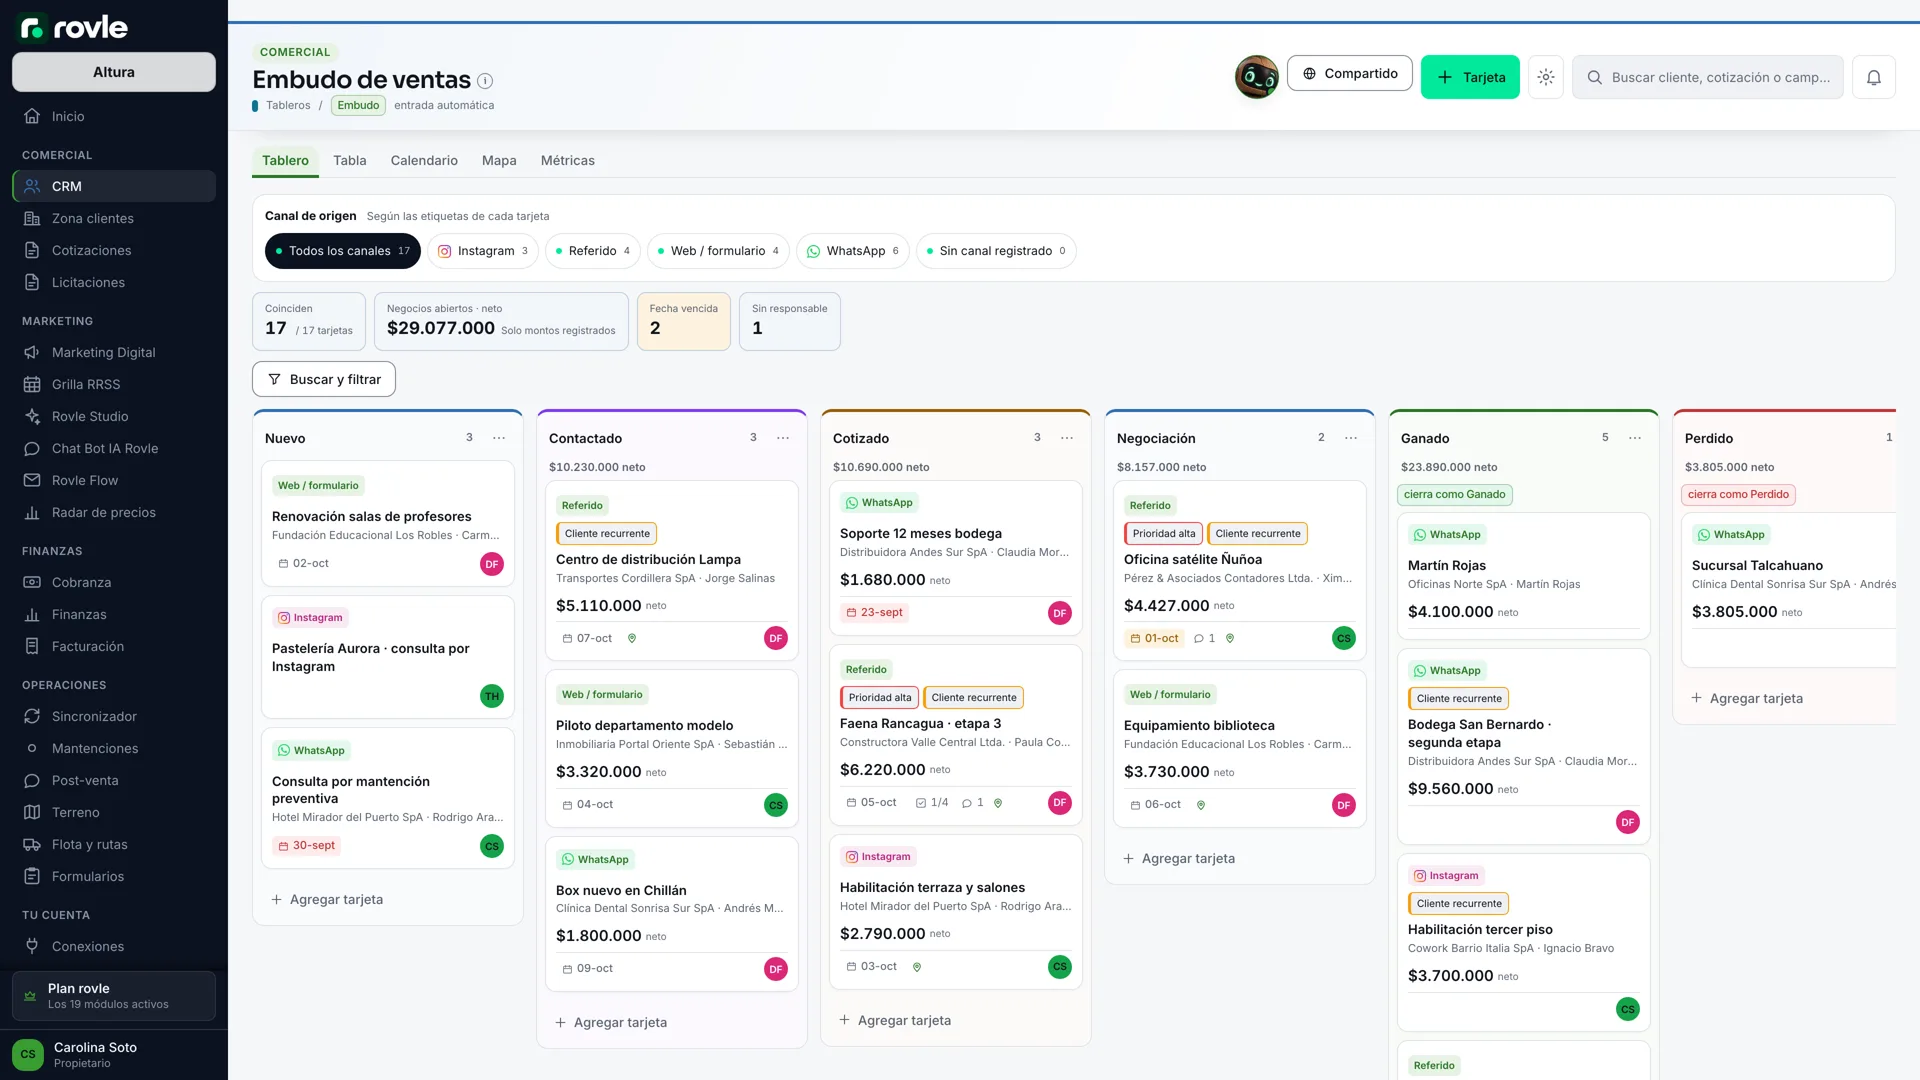Viewport: 1920px width, 1080px height.
Task: Focus the Buscar cliente search field
Action: (x=1708, y=77)
